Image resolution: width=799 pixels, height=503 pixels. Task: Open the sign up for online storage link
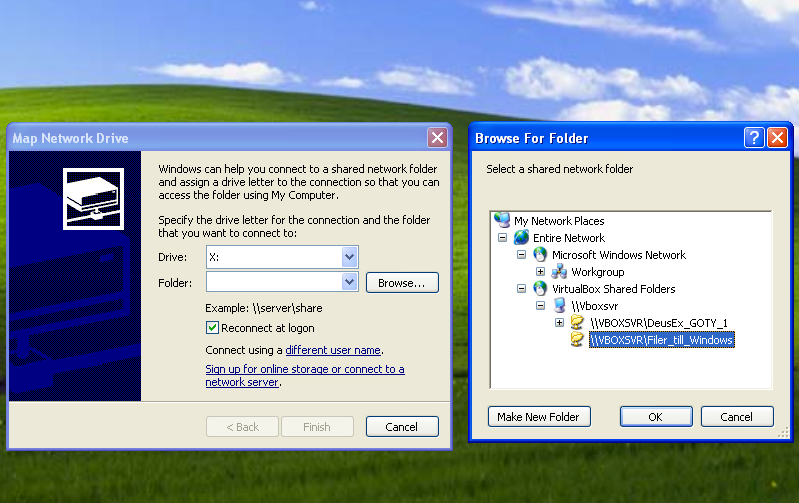click(305, 376)
